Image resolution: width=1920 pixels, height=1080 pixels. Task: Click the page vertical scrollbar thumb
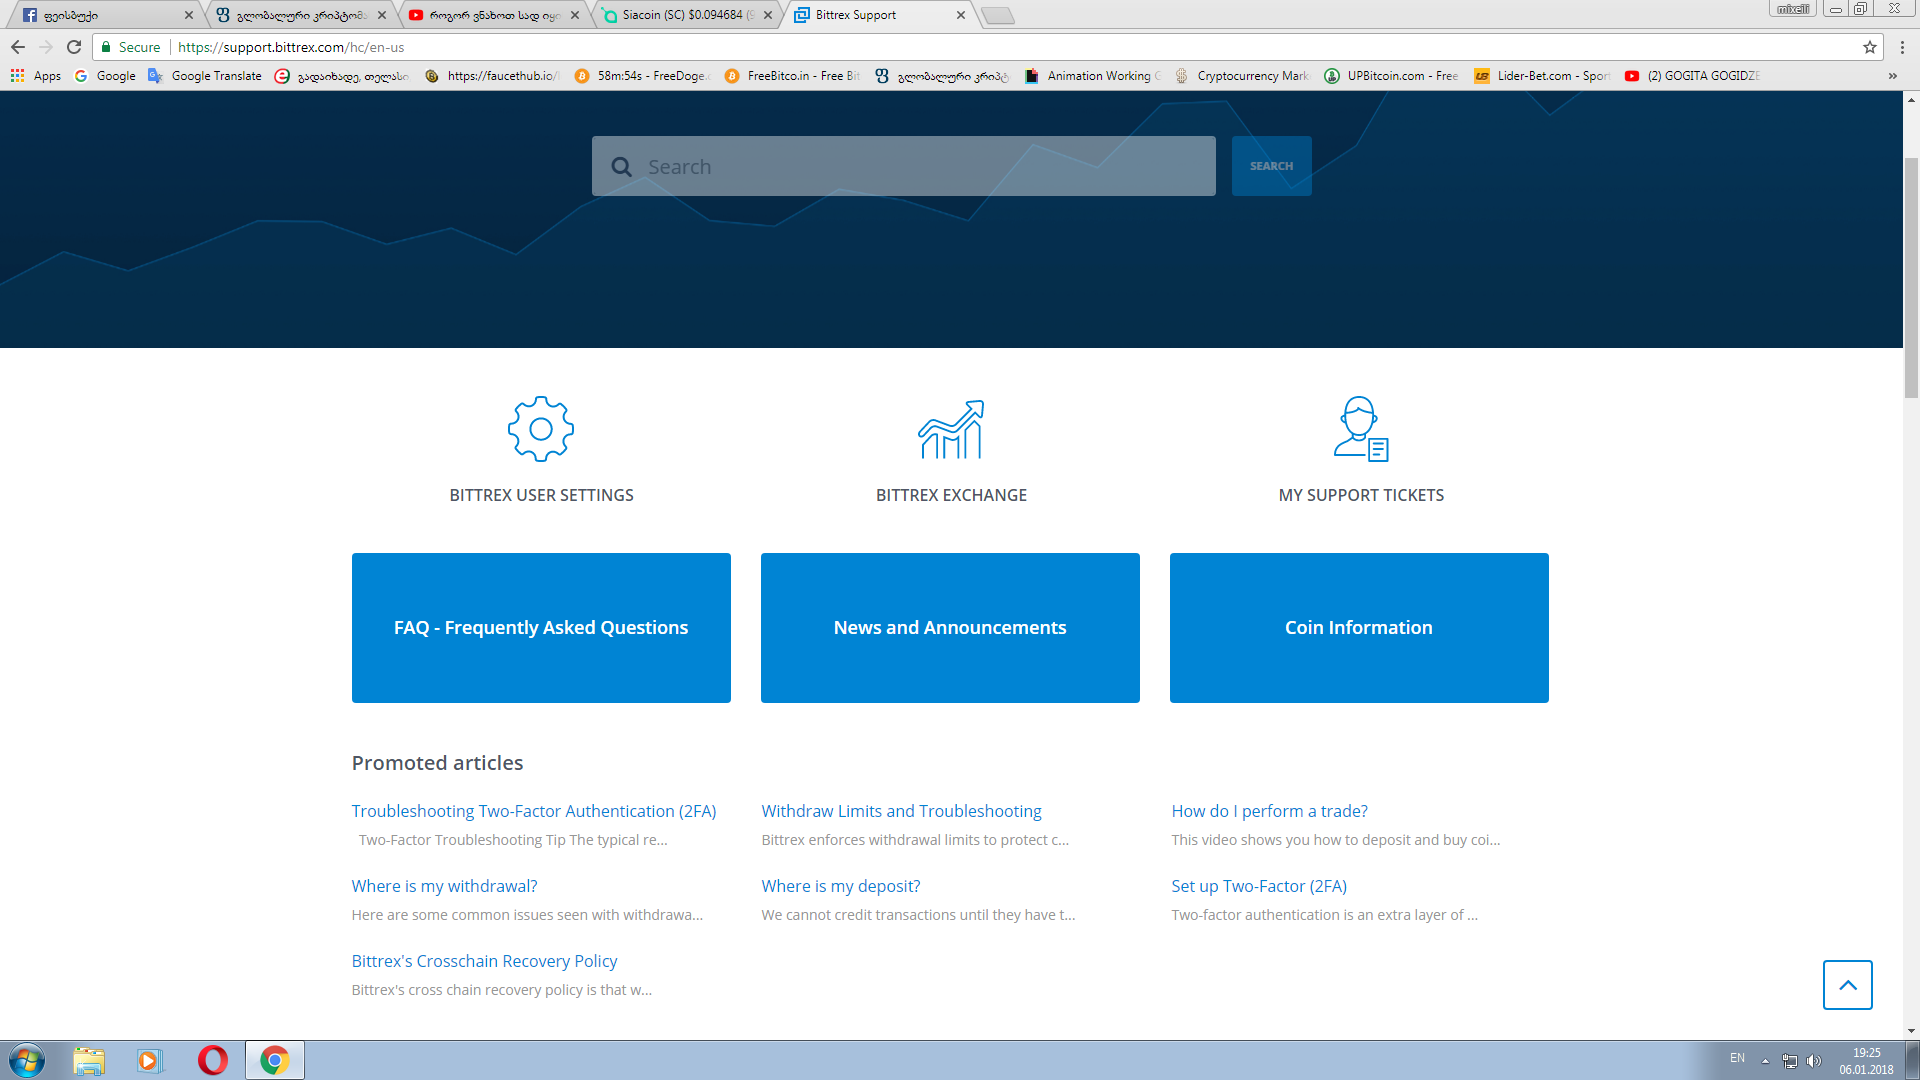(x=1911, y=280)
